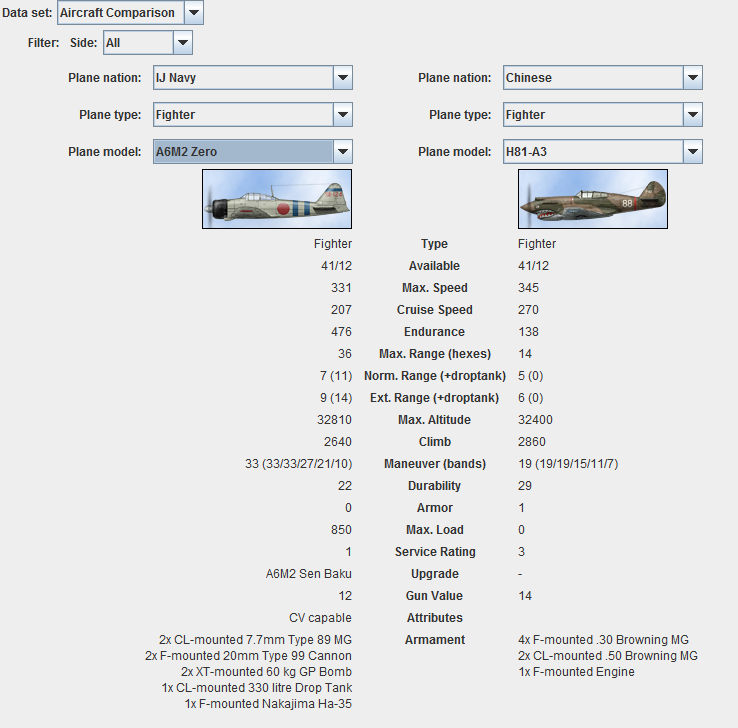Click the 'Armament' row label
738x728 pixels.
click(x=435, y=640)
